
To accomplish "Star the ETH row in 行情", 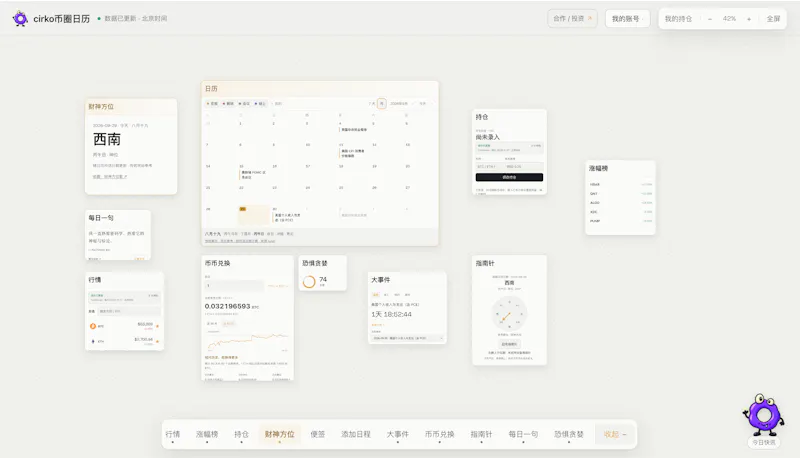I will click(x=157, y=341).
